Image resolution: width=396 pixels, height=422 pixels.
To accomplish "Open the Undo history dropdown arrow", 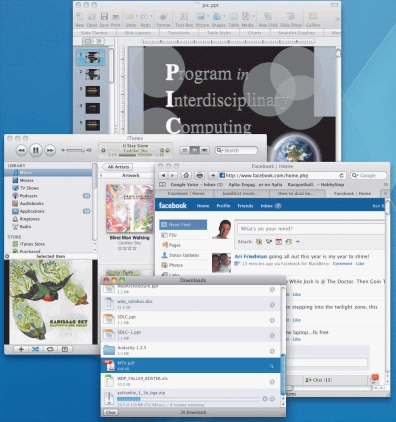I will [137, 16].
